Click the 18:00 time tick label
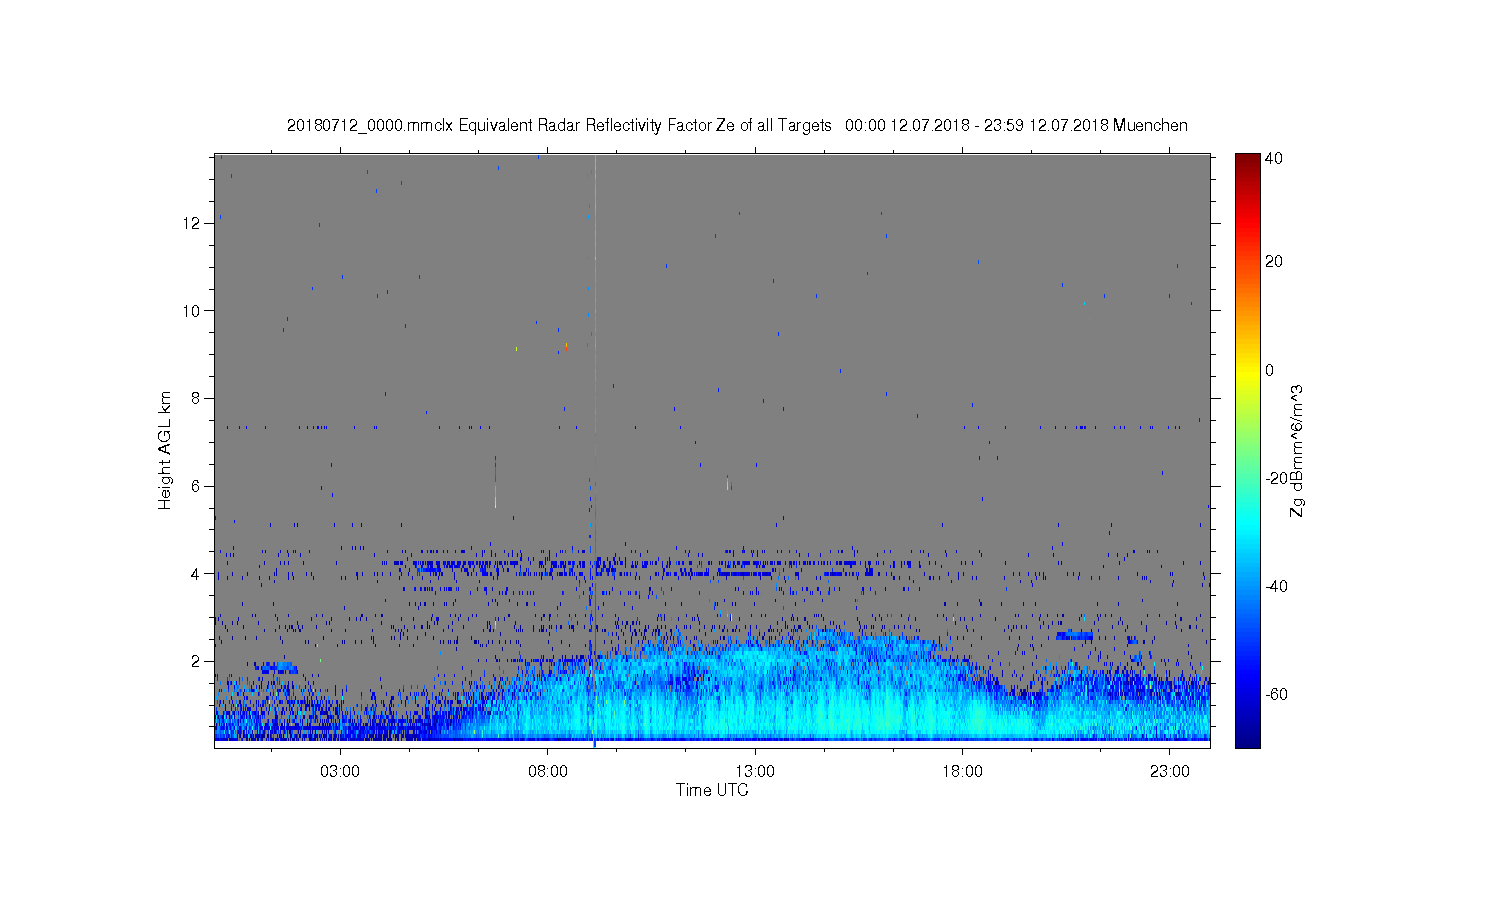Screen dimensions: 1500x900 tap(962, 772)
